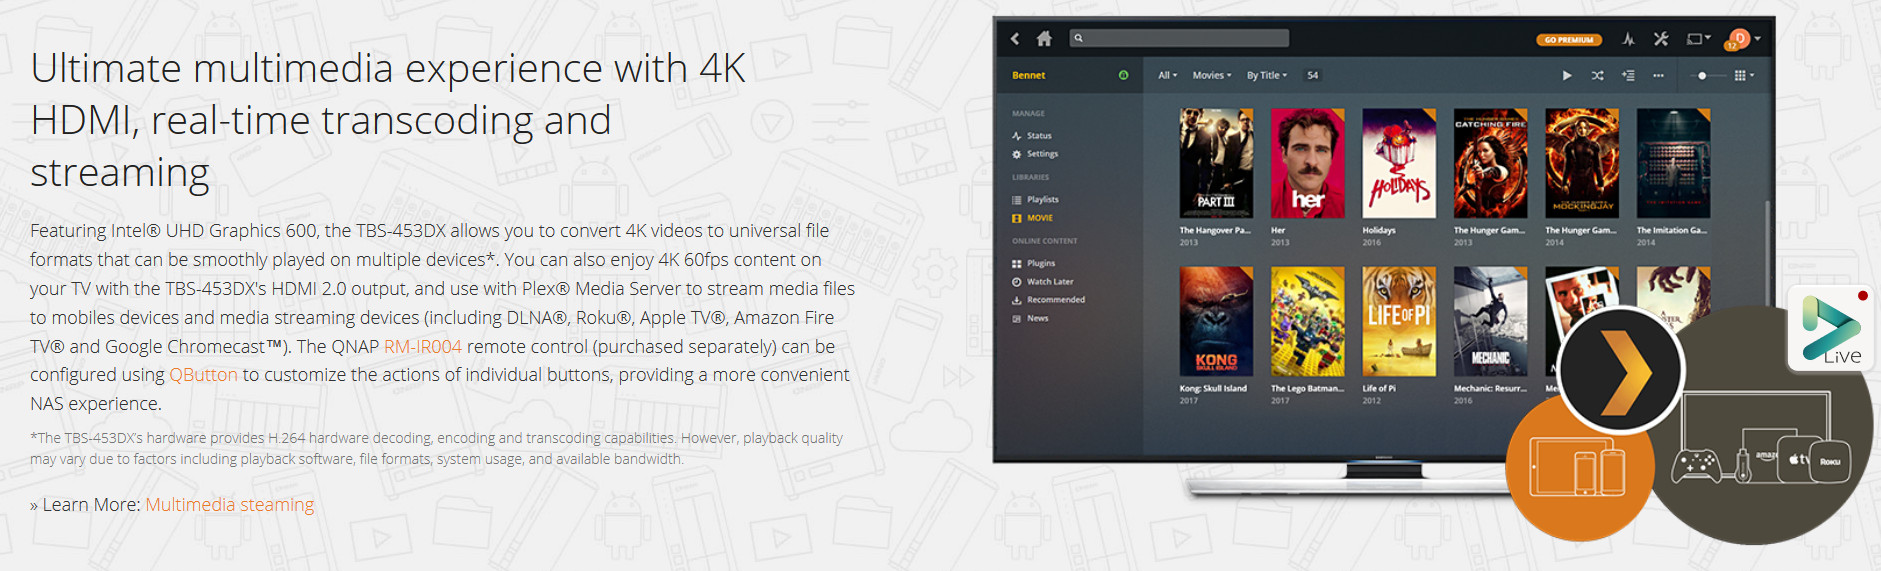Click the Apple TV device icon
Viewport: 1881px width, 571px height.
tap(1797, 459)
